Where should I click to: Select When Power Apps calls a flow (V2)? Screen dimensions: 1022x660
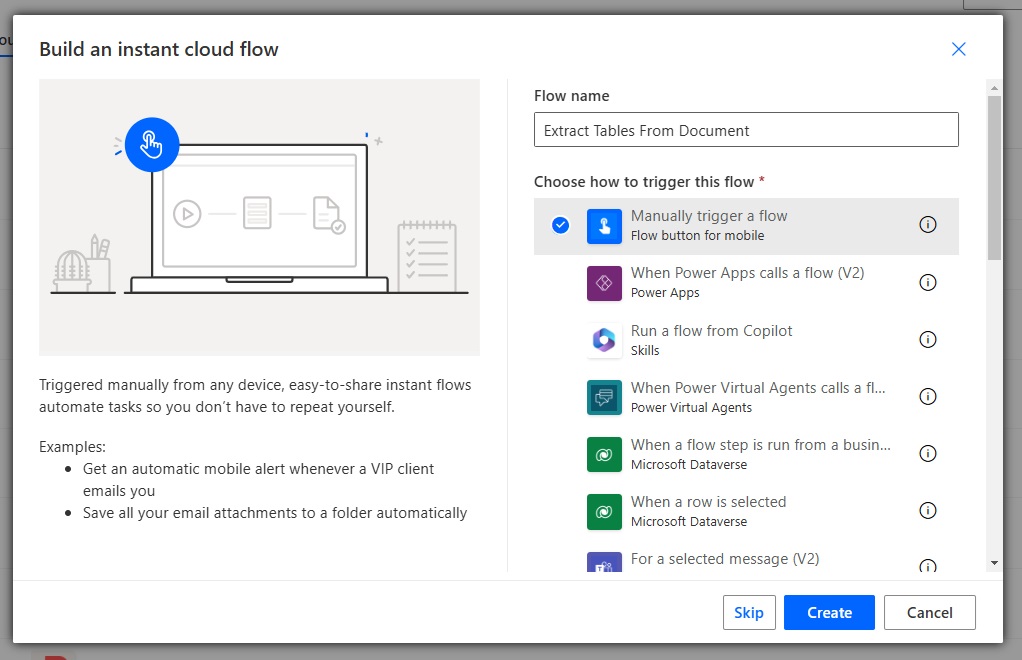[746, 283]
